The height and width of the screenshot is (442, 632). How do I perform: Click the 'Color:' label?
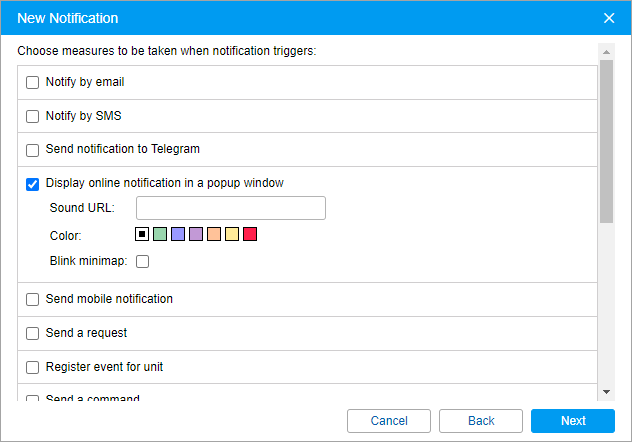[x=65, y=235]
